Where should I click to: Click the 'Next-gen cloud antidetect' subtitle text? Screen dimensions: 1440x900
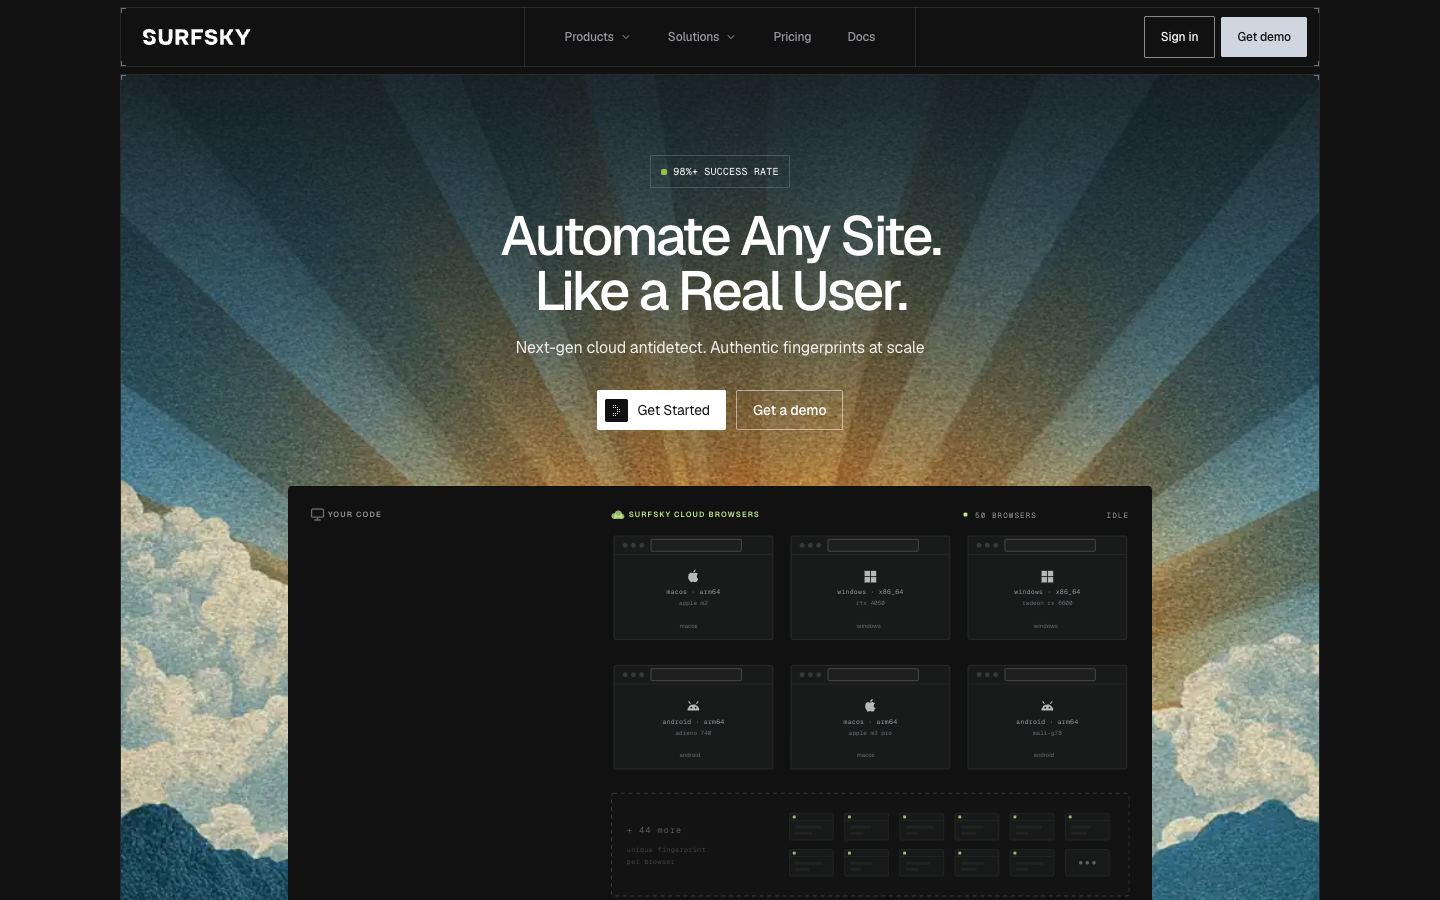pos(720,347)
